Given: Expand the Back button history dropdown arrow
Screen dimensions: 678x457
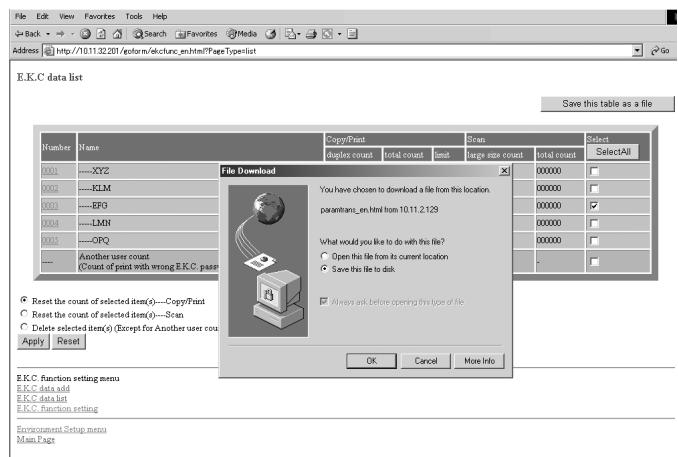Looking at the screenshot, I should click(x=48, y=34).
